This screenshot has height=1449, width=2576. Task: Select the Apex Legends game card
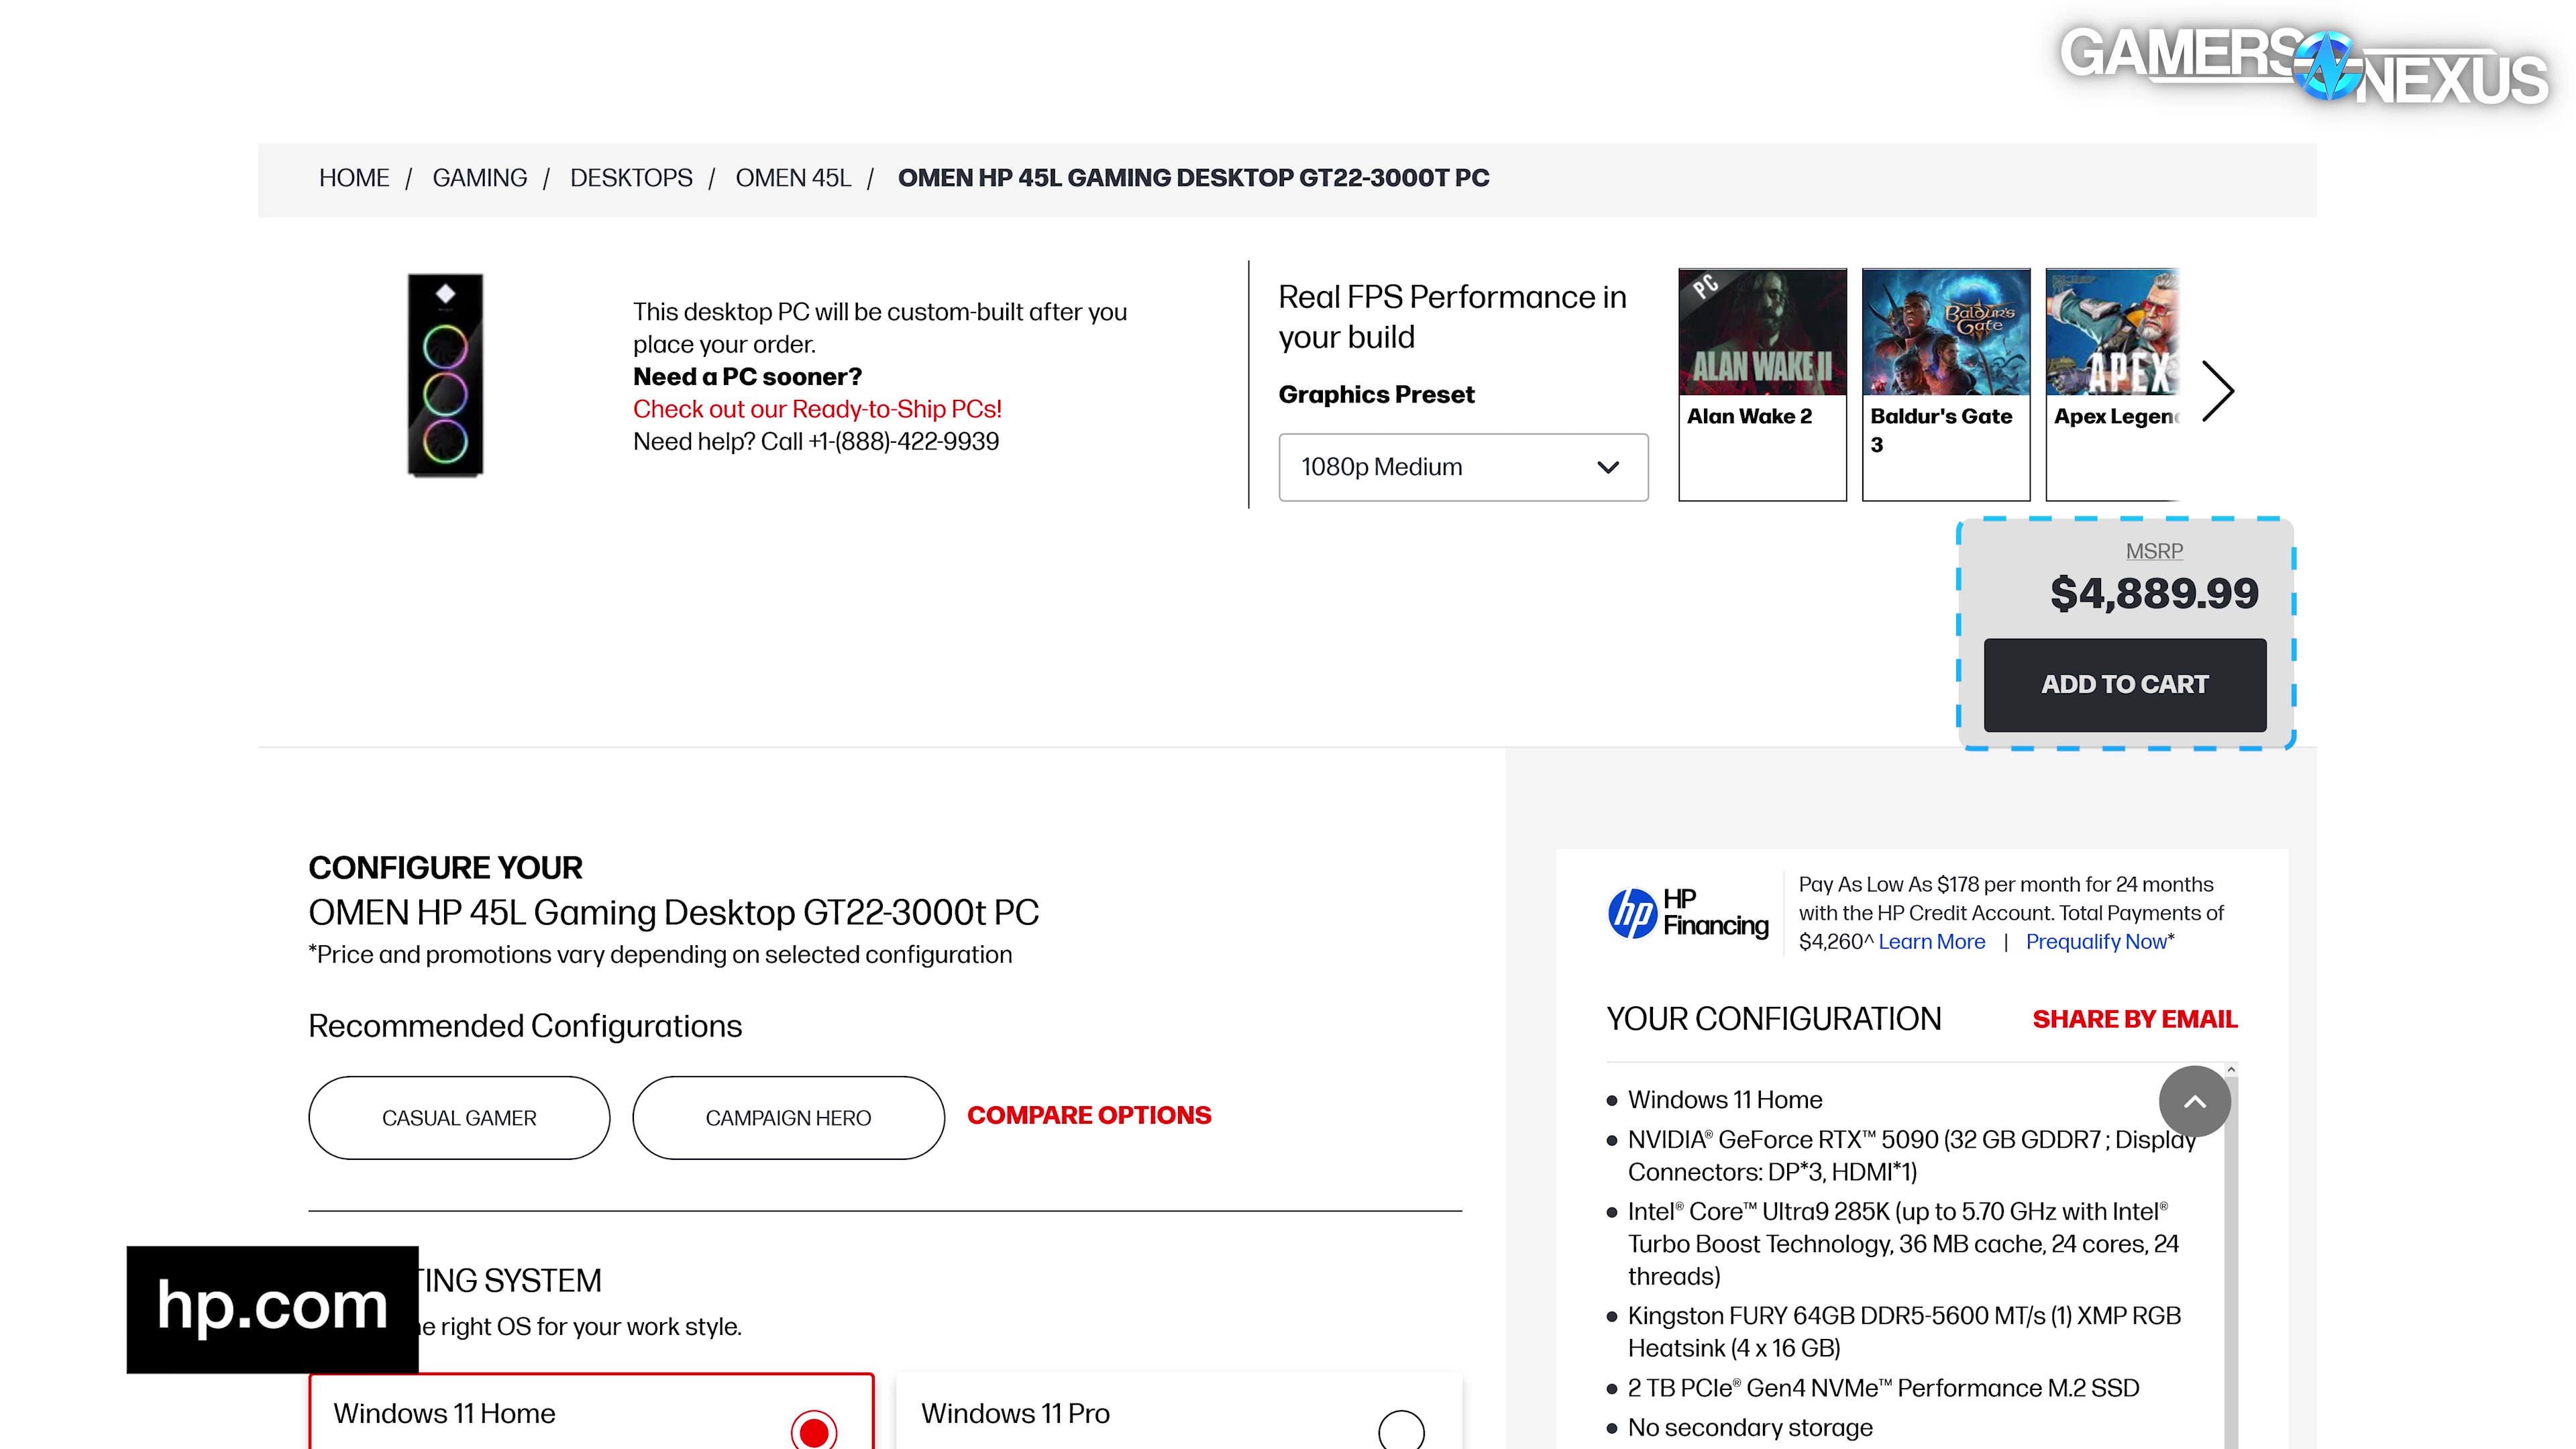(x=2112, y=384)
